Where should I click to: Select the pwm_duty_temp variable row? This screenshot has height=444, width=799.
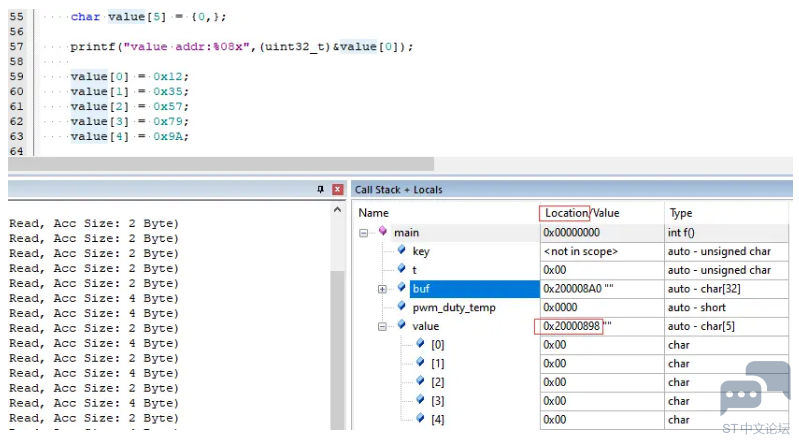[x=572, y=307]
